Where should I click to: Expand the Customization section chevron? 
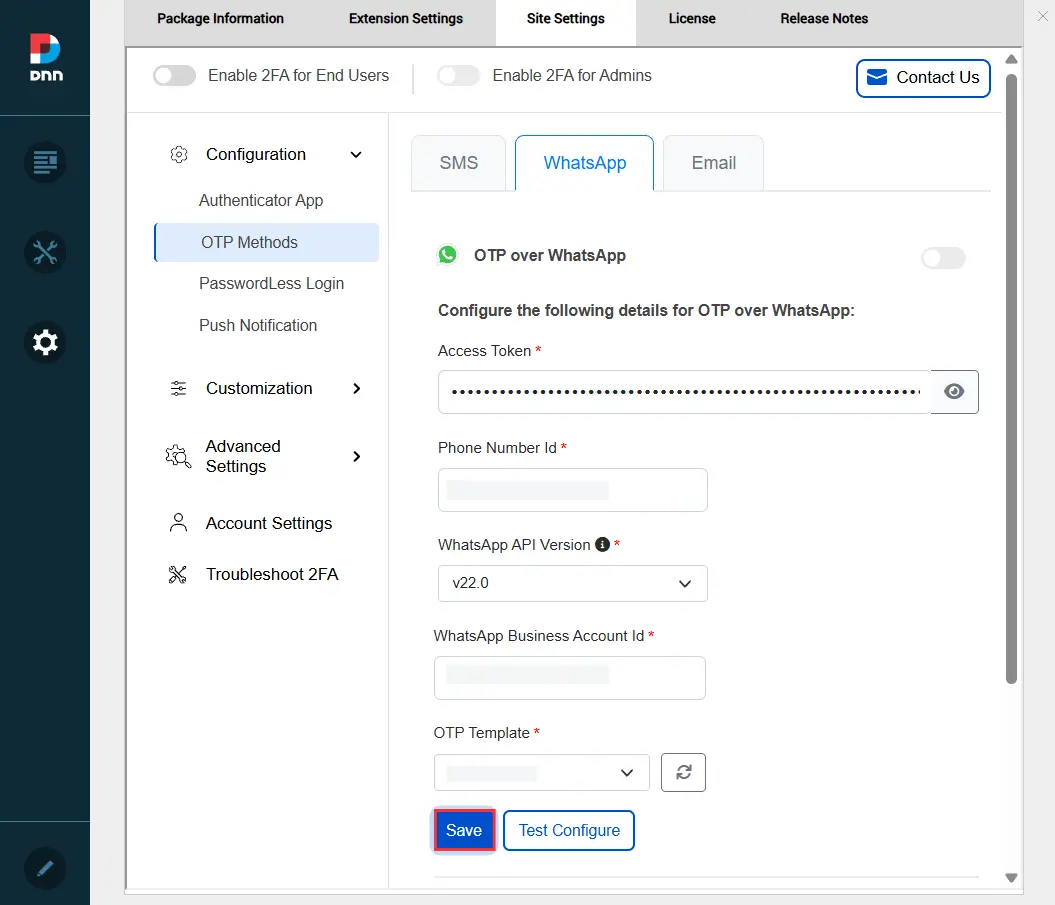point(357,388)
